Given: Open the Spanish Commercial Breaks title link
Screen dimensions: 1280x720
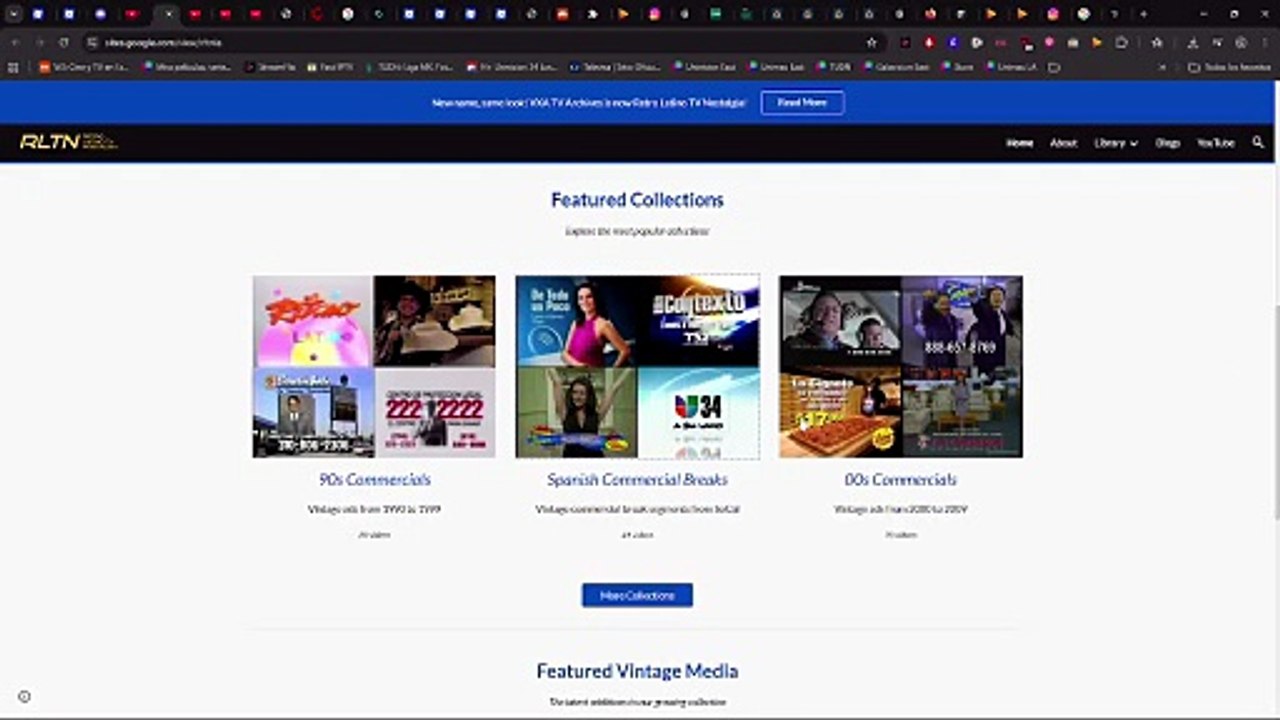Looking at the screenshot, I should click(x=637, y=480).
